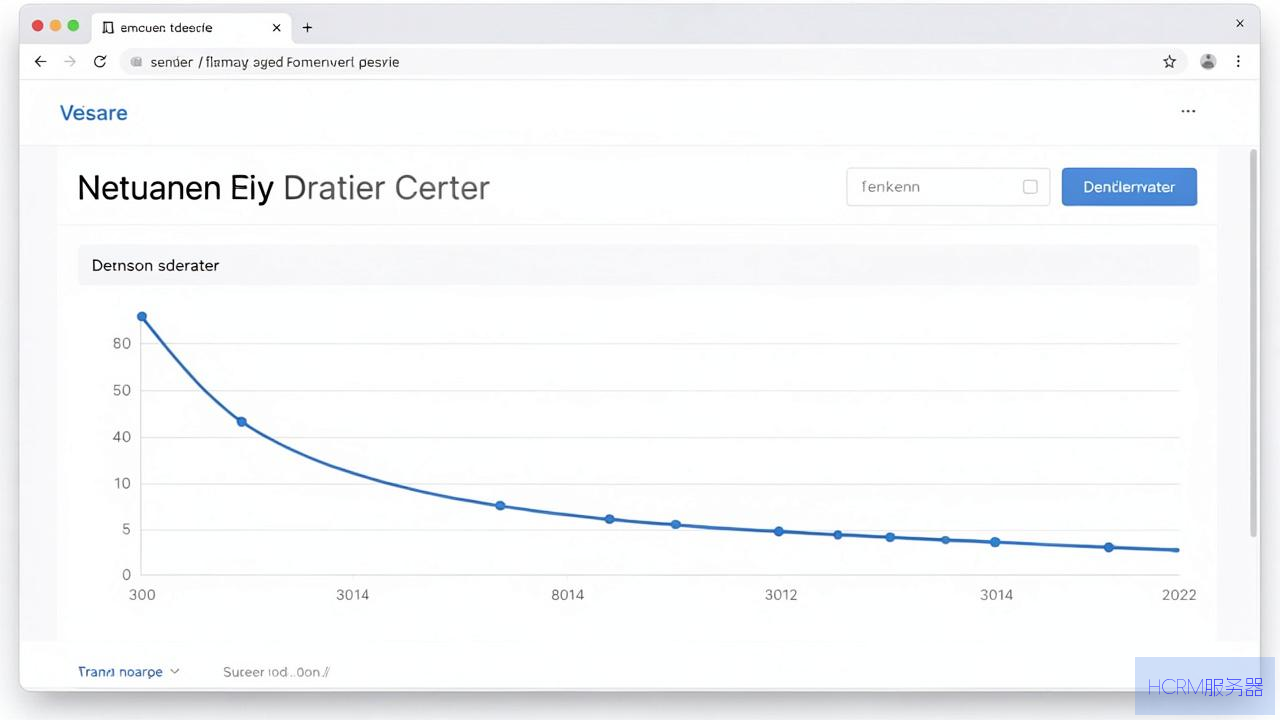Click the Denson sderater panel header

[x=638, y=265]
